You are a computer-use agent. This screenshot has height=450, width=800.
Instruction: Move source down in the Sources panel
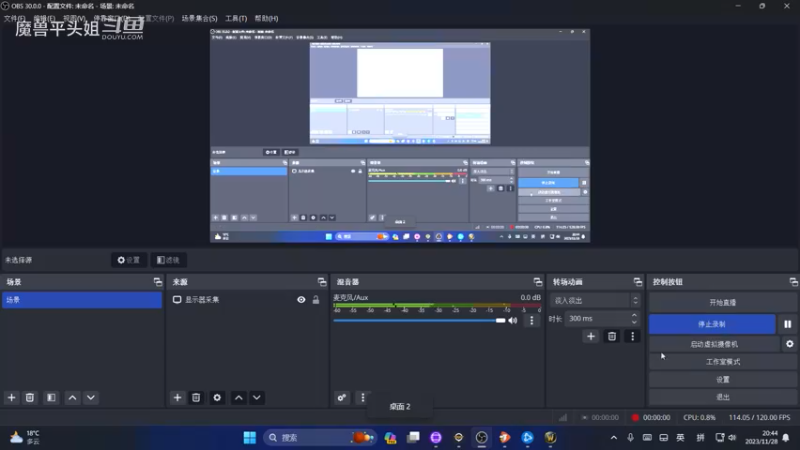tap(257, 397)
